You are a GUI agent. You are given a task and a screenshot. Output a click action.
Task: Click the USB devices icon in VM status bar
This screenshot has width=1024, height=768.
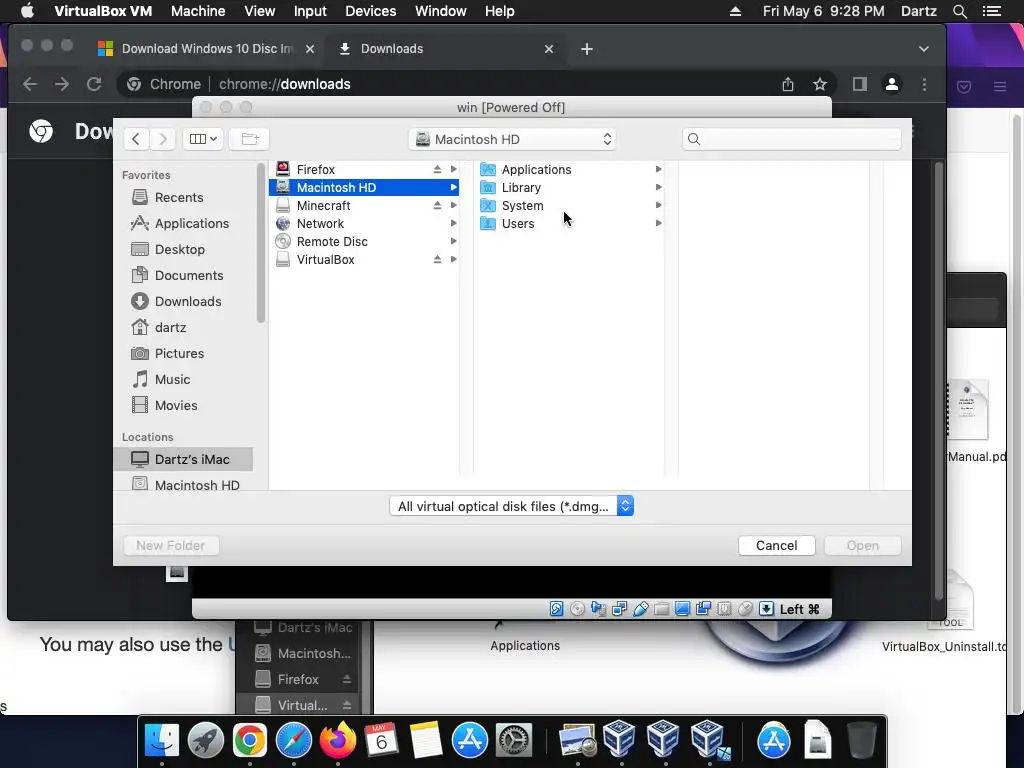pyautogui.click(x=641, y=609)
